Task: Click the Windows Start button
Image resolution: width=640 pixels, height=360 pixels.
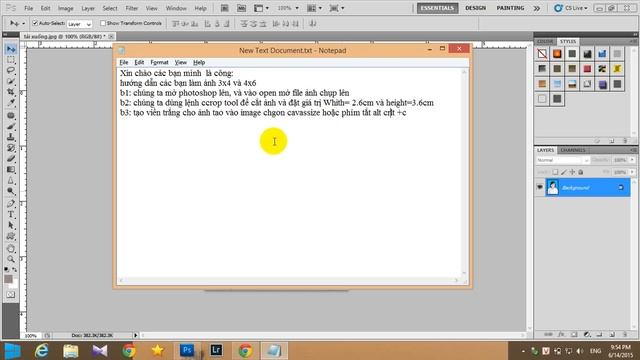Action: click(12, 351)
